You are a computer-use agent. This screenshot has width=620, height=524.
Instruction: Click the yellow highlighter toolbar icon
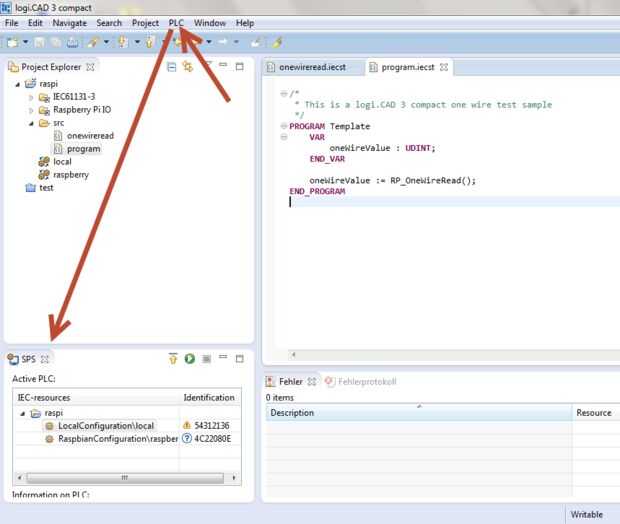(x=277, y=42)
